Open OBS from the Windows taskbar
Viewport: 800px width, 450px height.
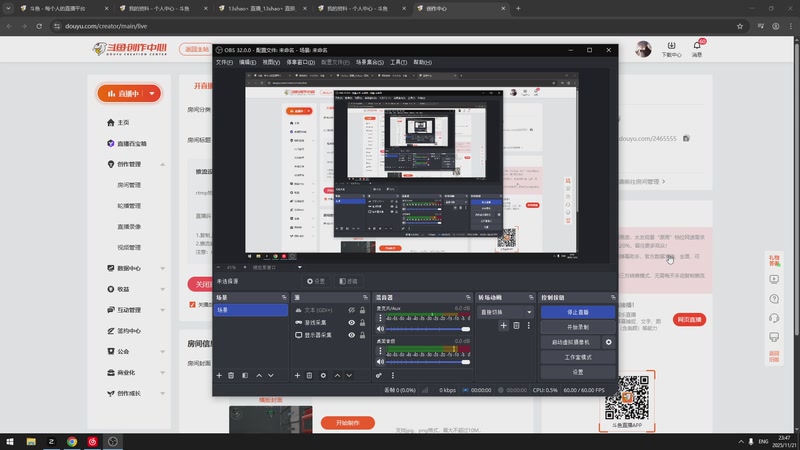(x=113, y=441)
